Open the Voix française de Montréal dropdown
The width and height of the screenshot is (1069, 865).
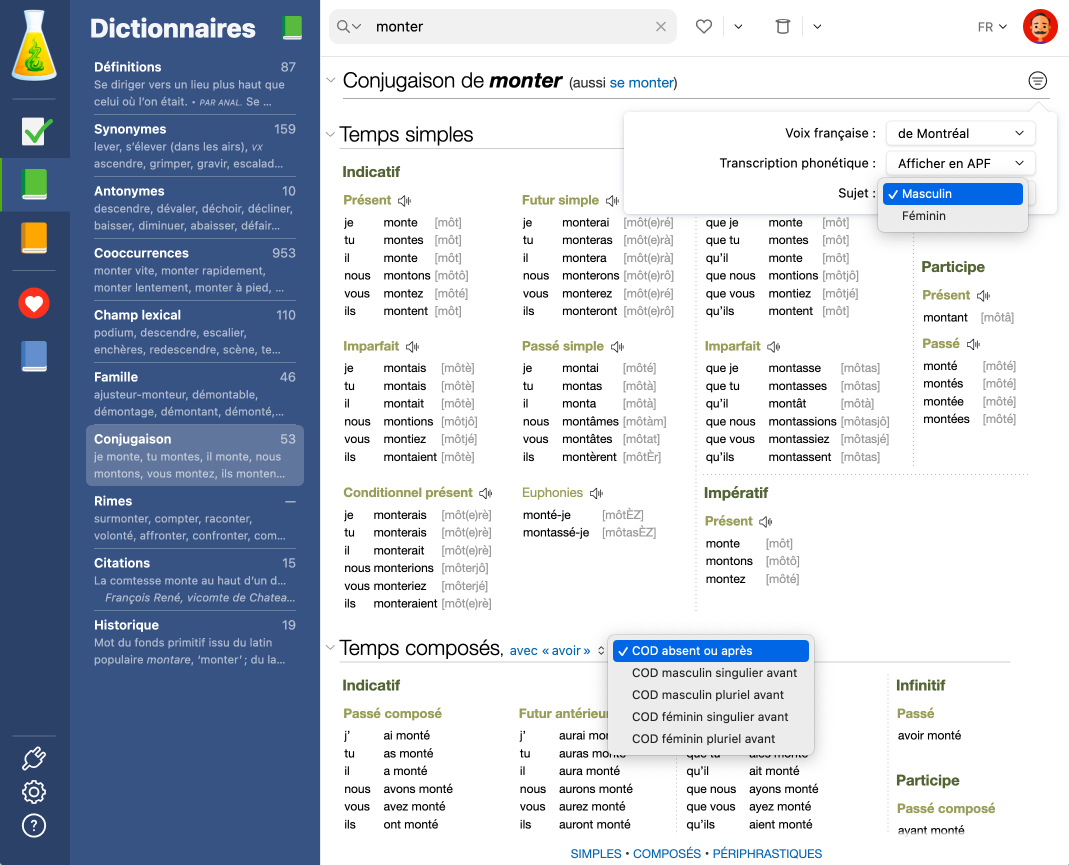(960, 132)
